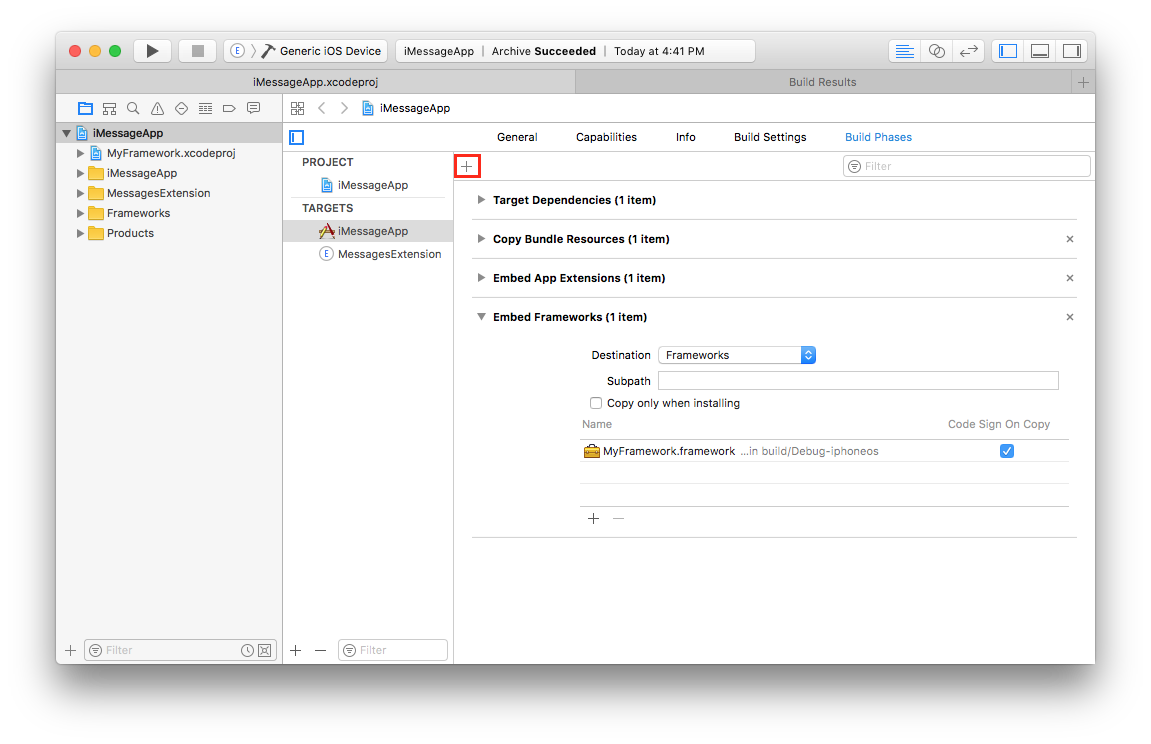Click the Subpath text field
The width and height of the screenshot is (1151, 744).
click(857, 381)
